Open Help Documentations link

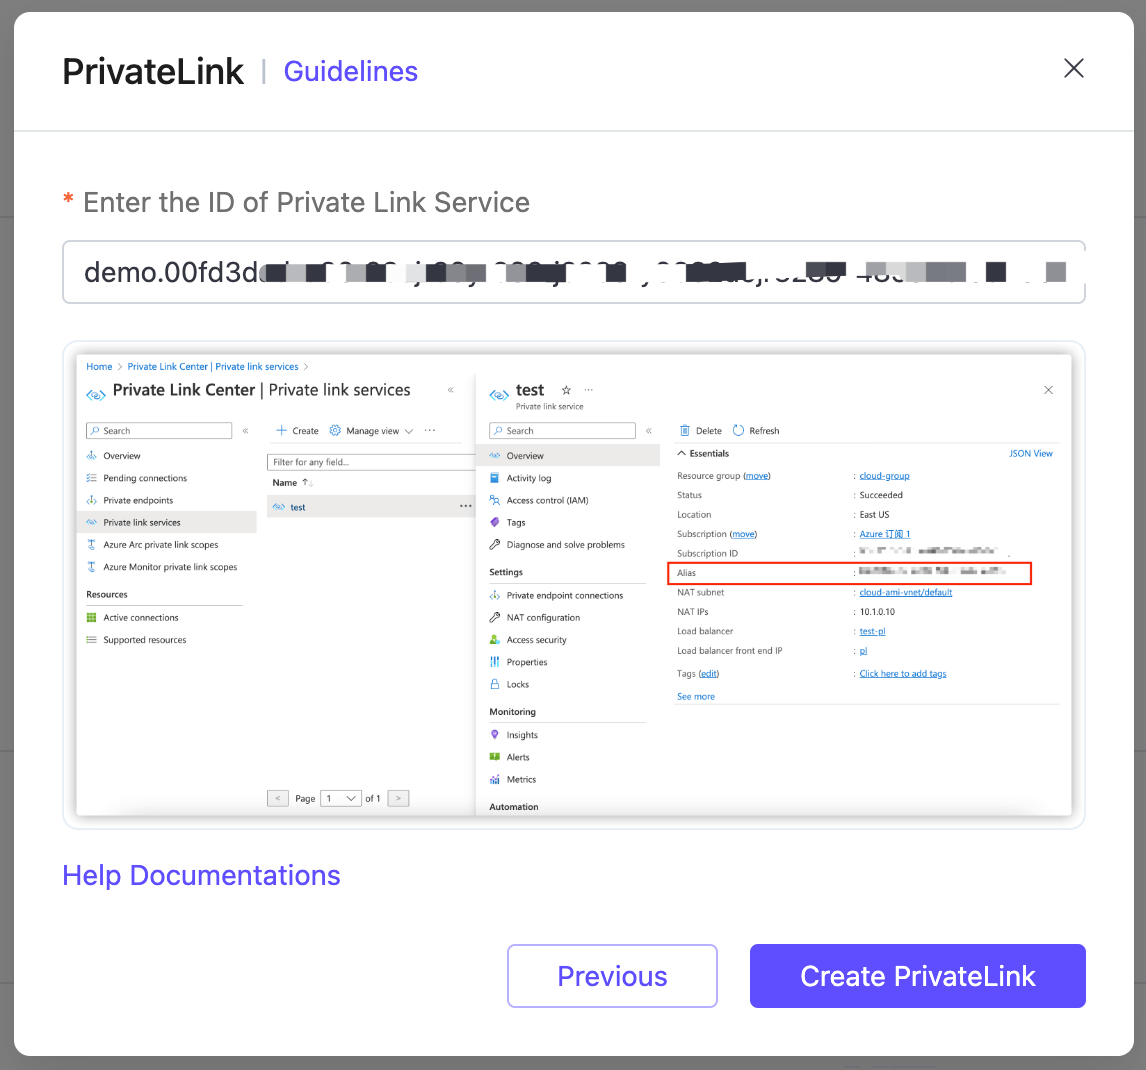pyautogui.click(x=201, y=875)
